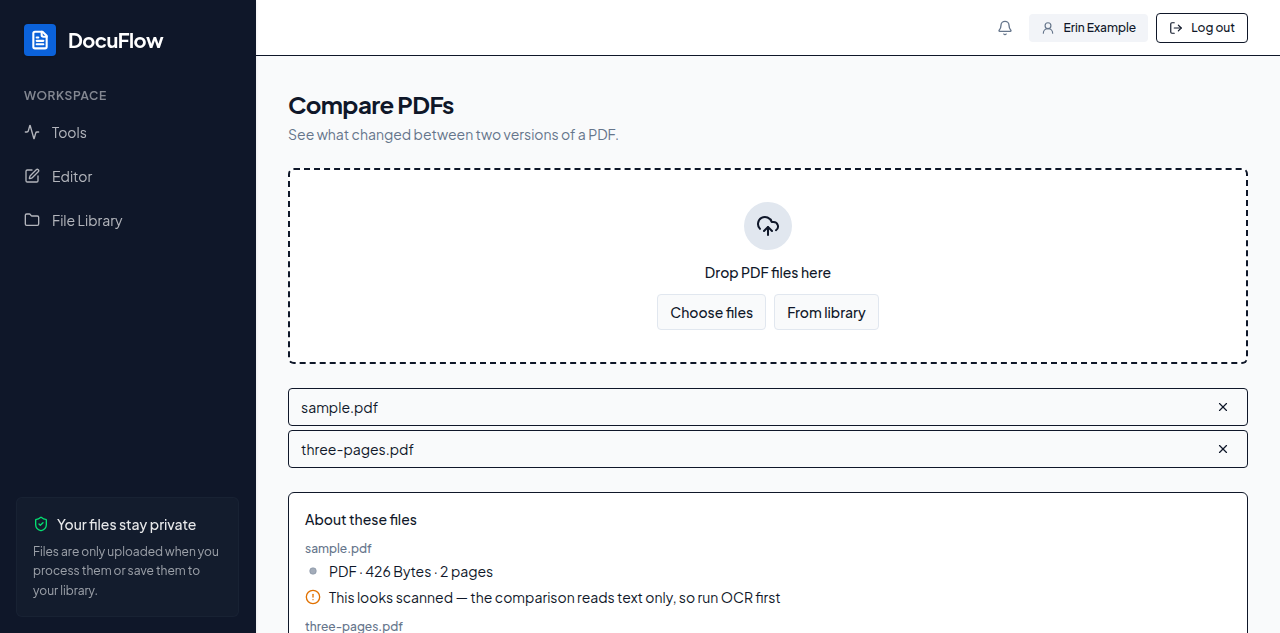Click the Log out button
Image resolution: width=1280 pixels, height=633 pixels.
coord(1202,28)
